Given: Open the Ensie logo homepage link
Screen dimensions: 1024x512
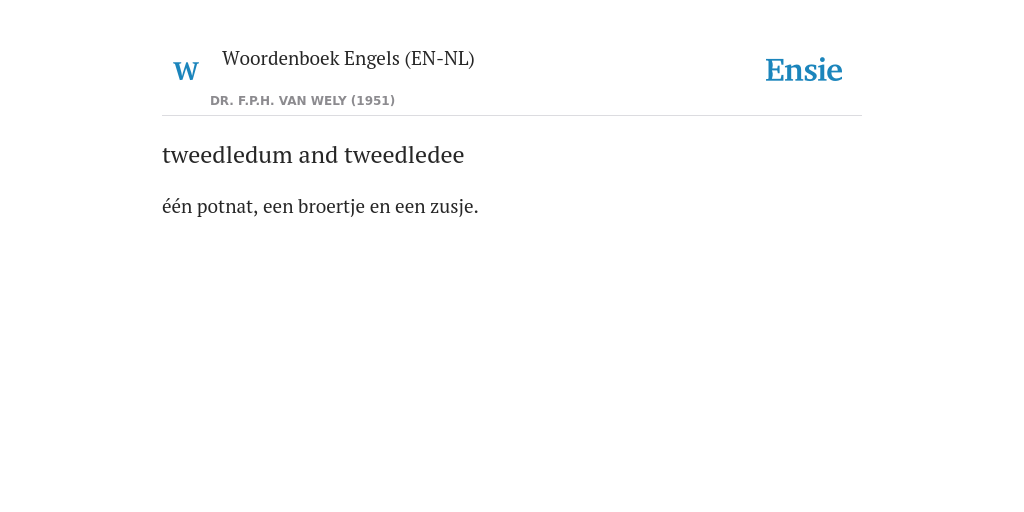Looking at the screenshot, I should [803, 70].
